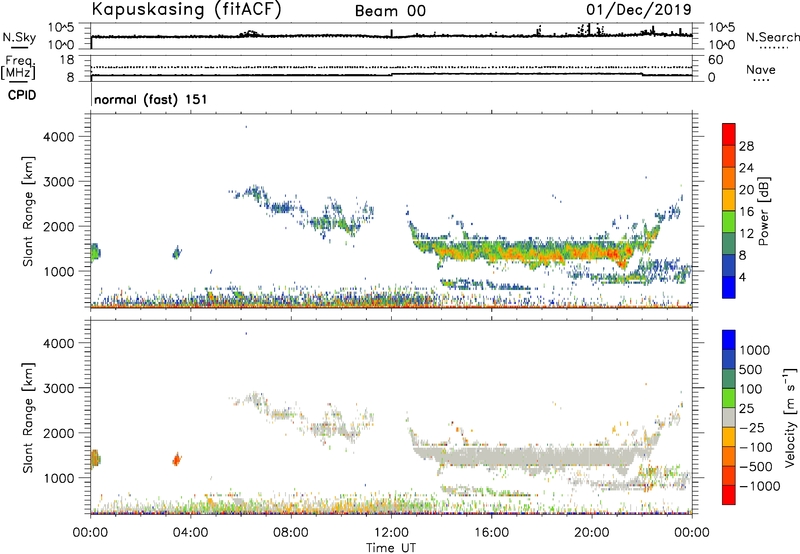Select the "100" Velocity colorbar label

753,389
